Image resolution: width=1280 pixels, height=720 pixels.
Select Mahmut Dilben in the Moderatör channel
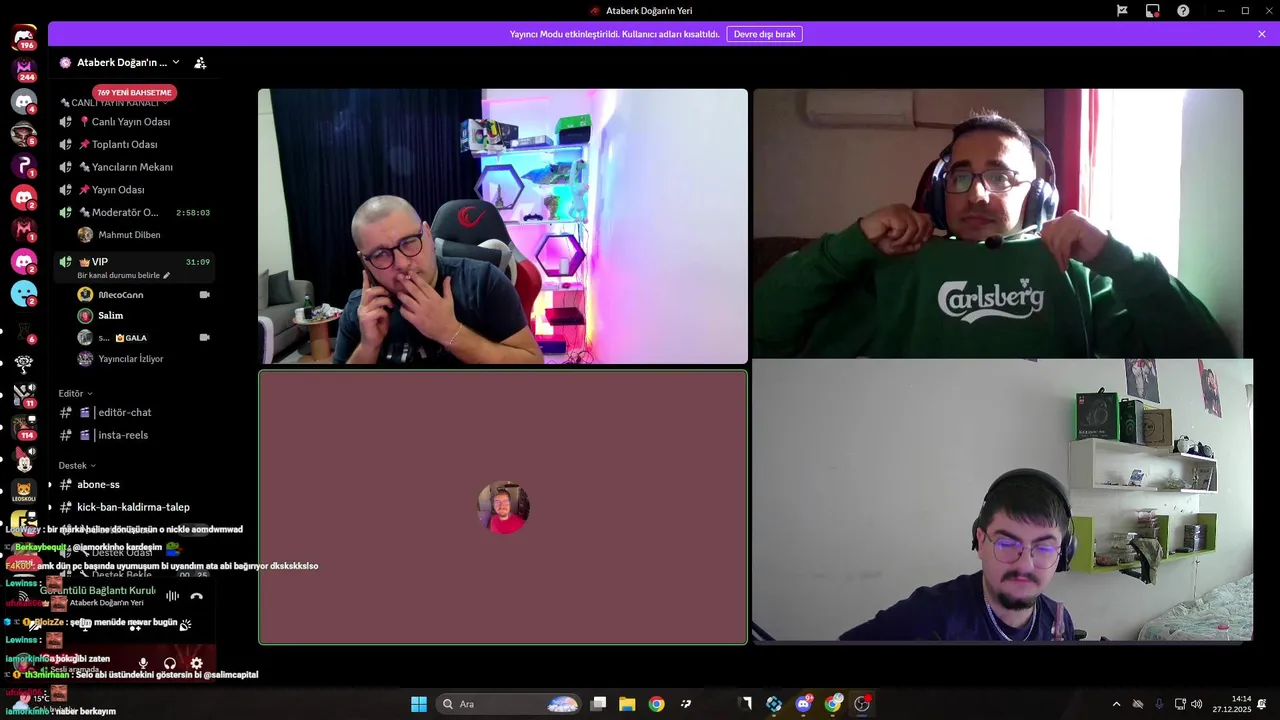pos(129,235)
